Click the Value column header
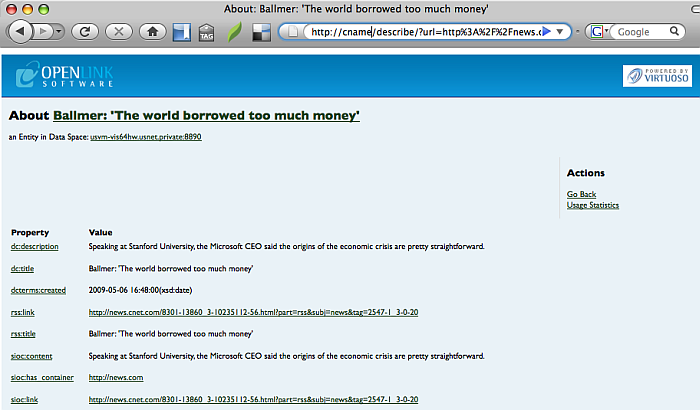 (100, 232)
